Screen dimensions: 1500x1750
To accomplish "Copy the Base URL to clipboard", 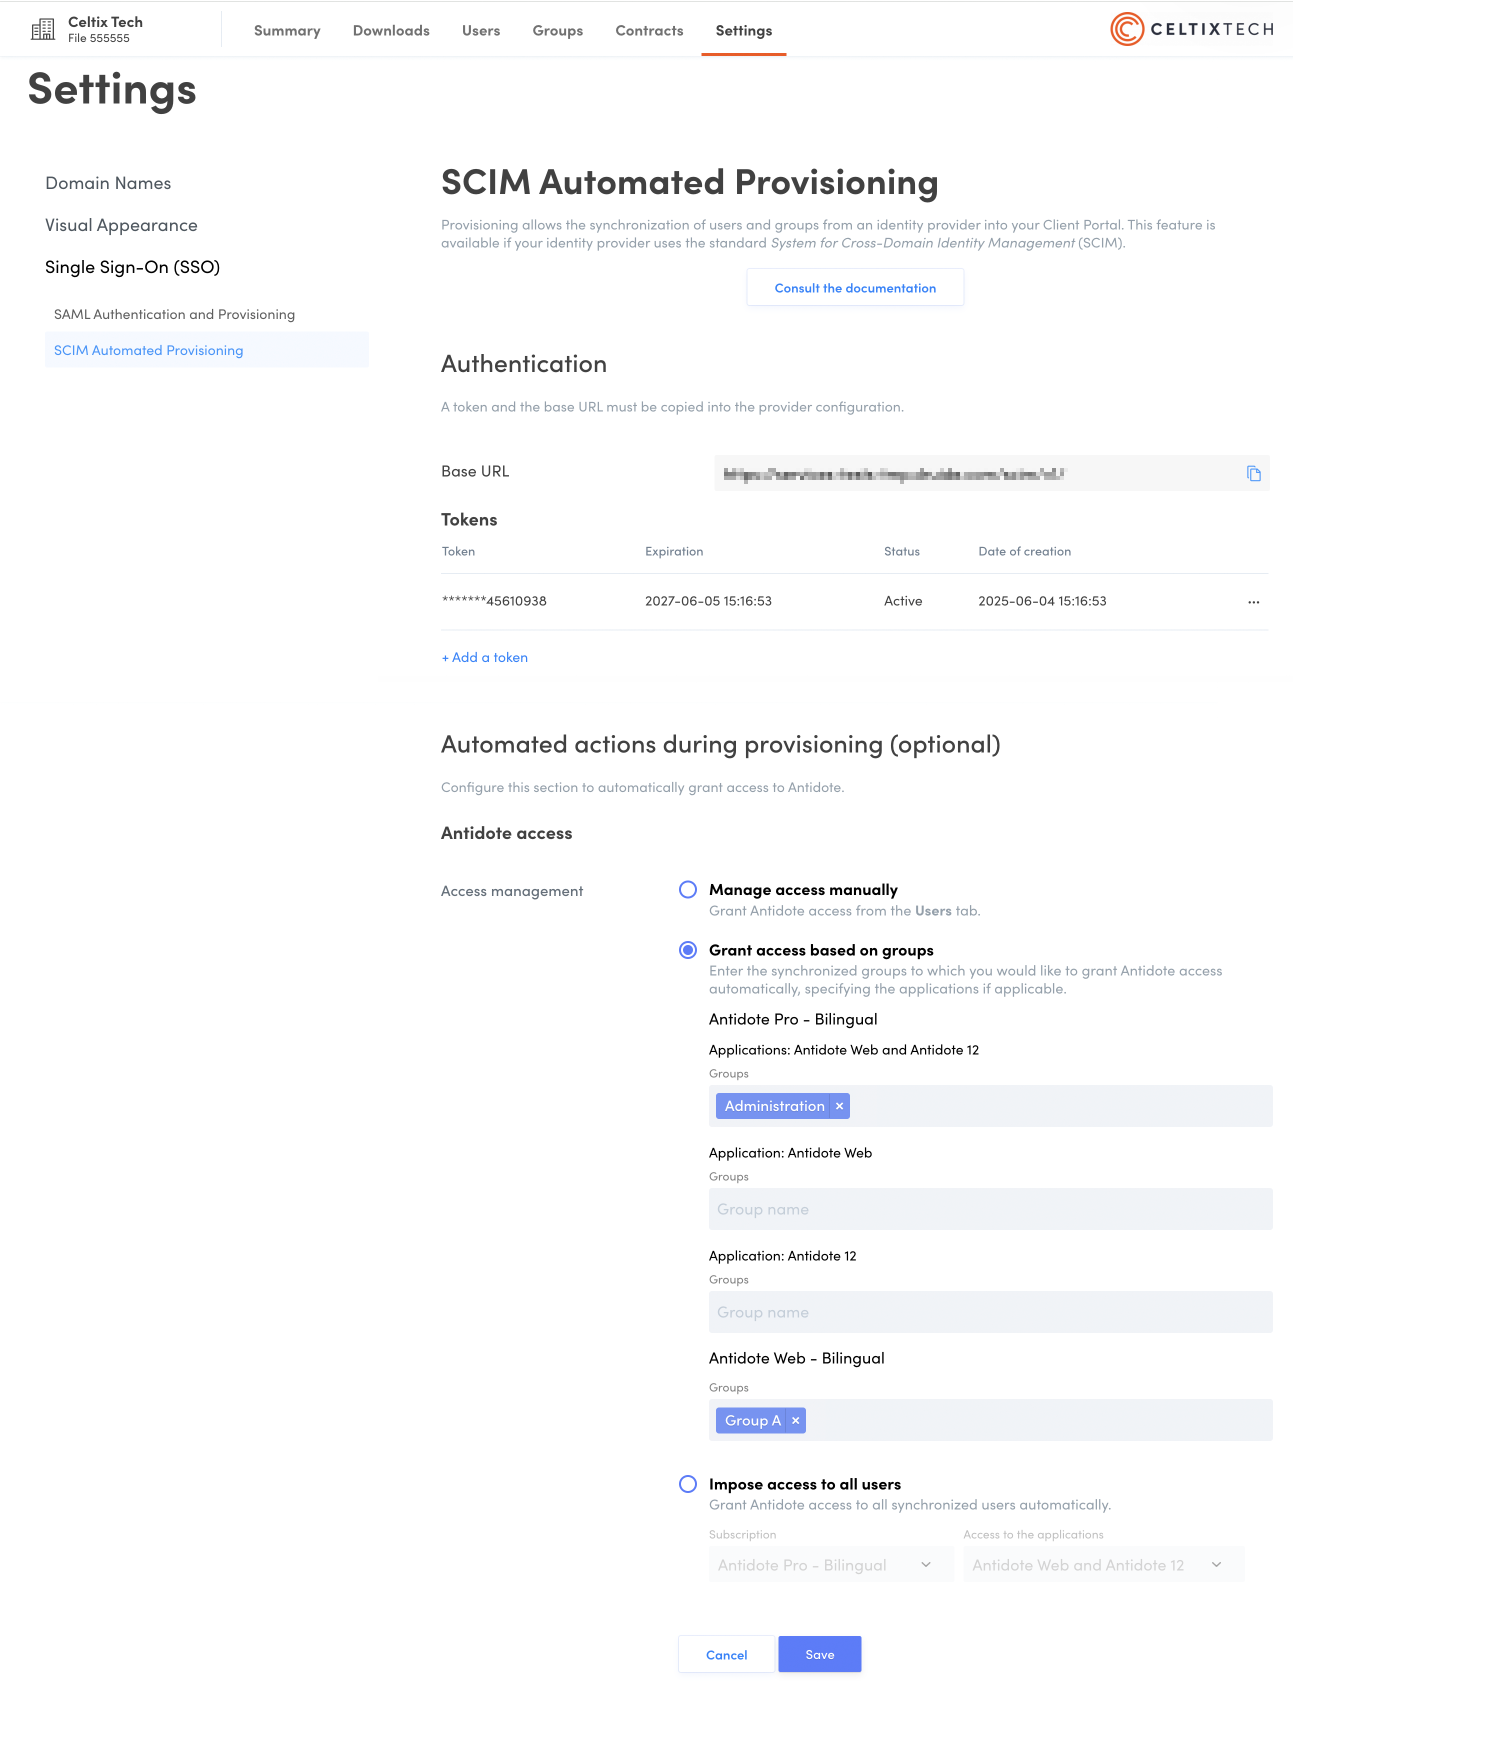I will (x=1254, y=474).
